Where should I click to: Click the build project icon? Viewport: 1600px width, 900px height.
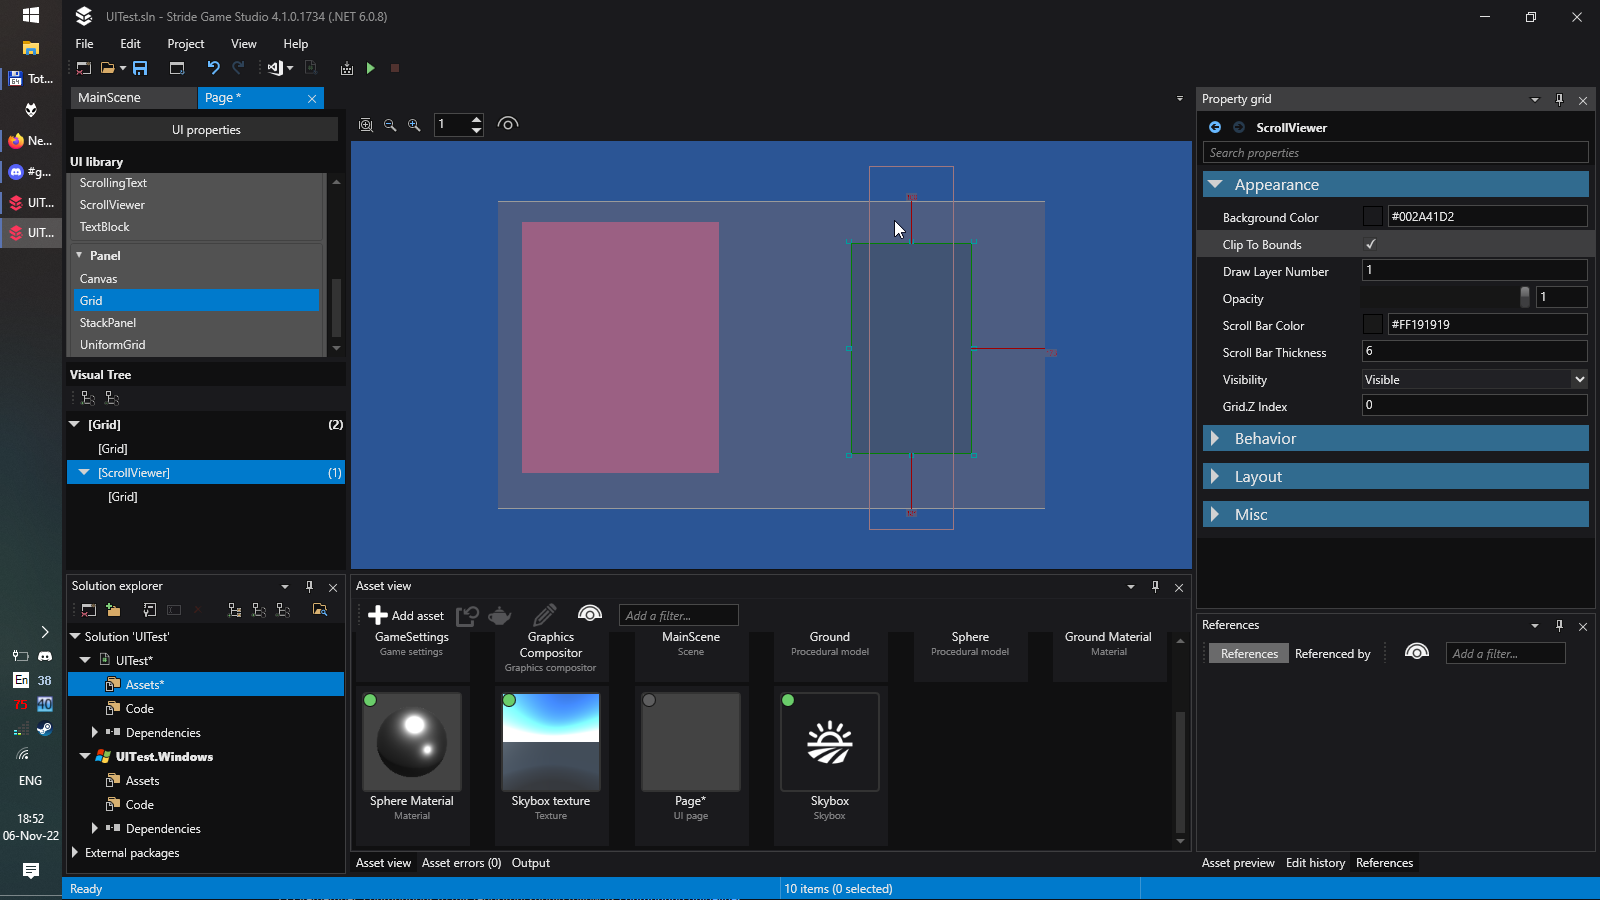(x=347, y=68)
